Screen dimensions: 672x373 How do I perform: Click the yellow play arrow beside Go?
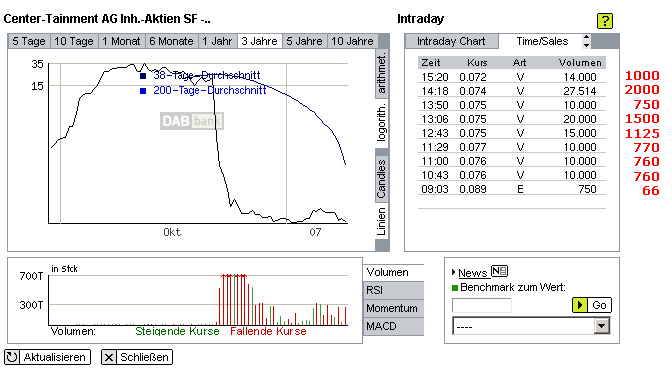point(580,305)
